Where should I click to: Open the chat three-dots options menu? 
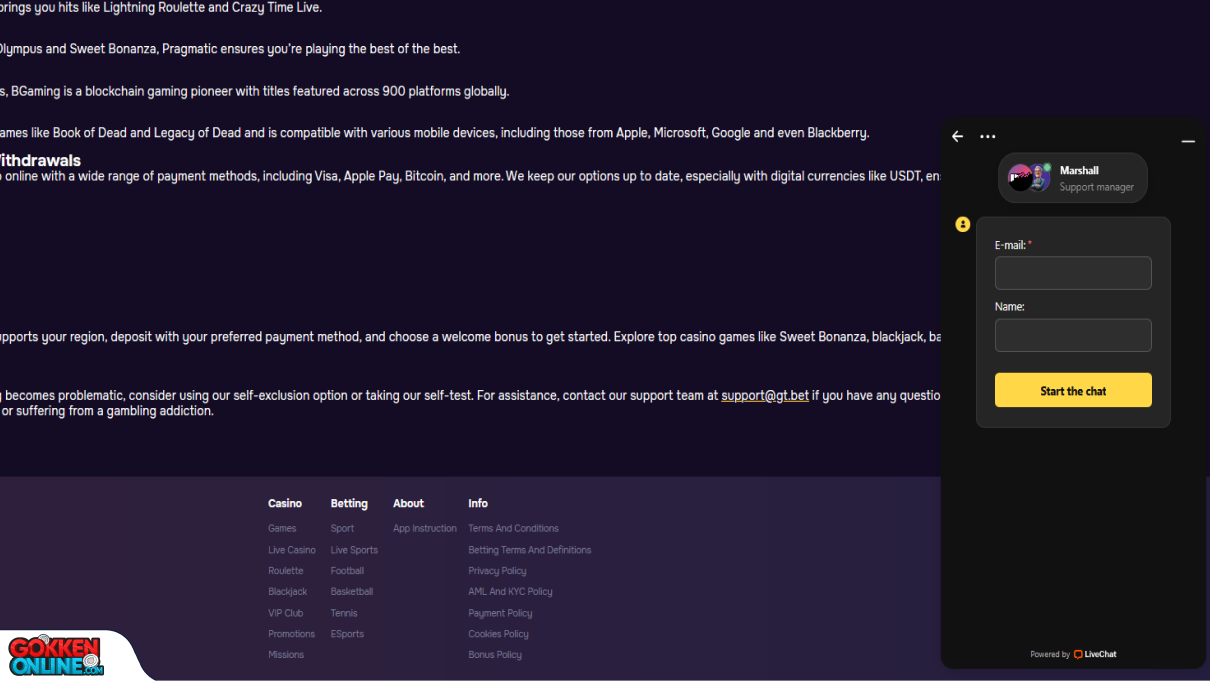point(988,137)
